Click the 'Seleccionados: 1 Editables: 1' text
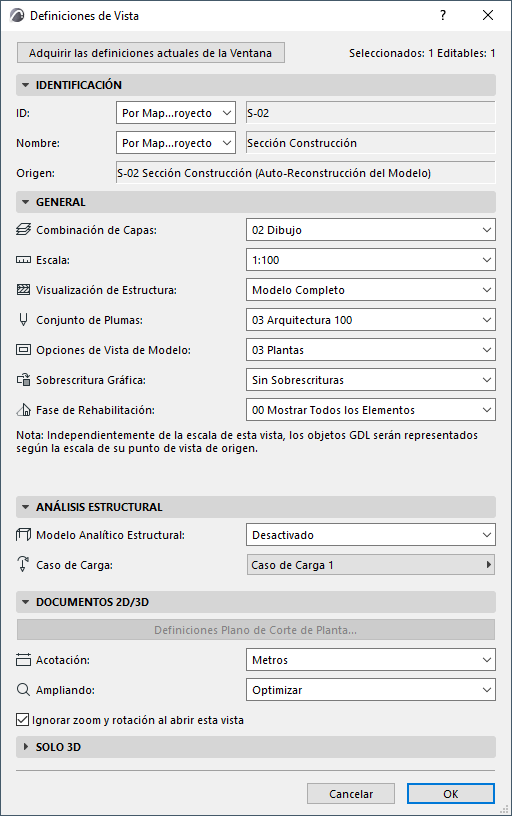The image size is (512, 816). click(x=422, y=53)
